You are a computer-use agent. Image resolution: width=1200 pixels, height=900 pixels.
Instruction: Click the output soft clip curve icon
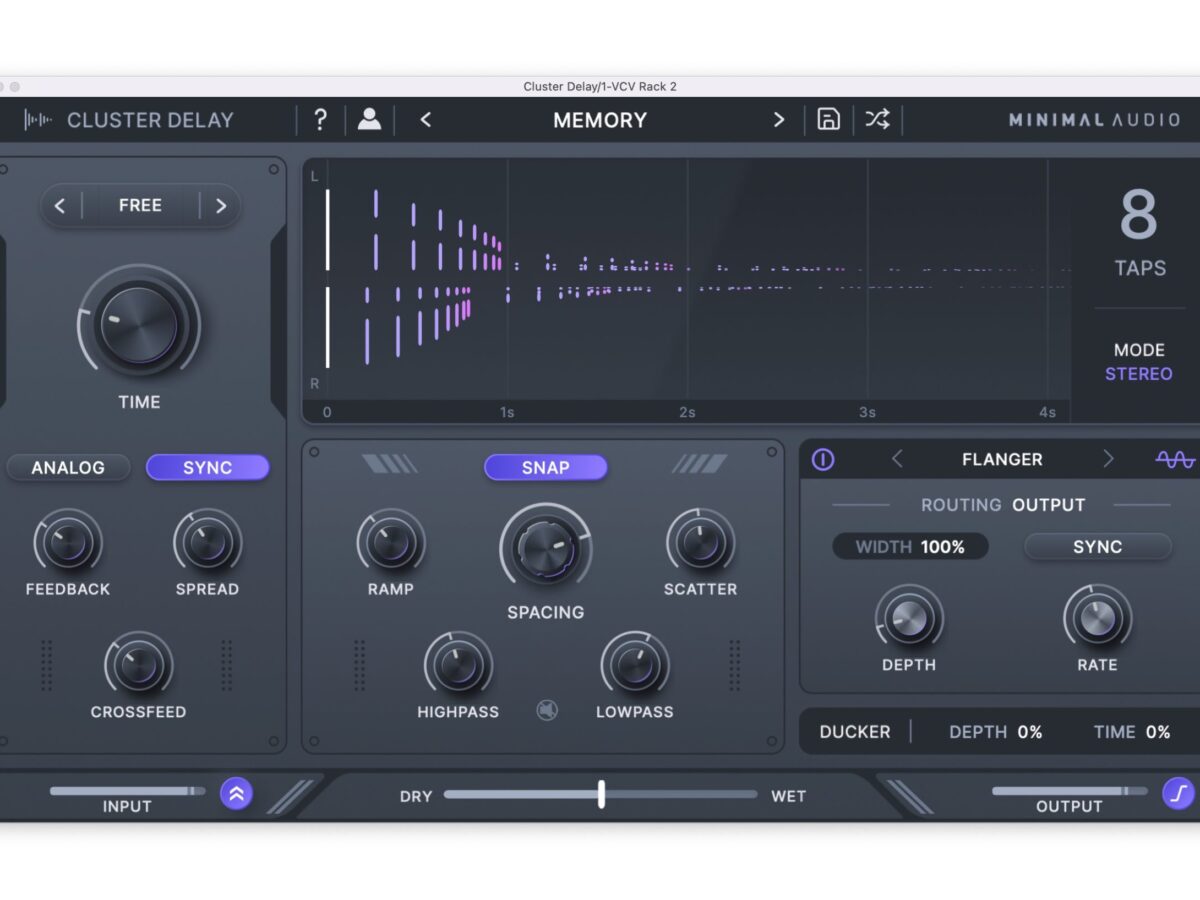(1178, 794)
